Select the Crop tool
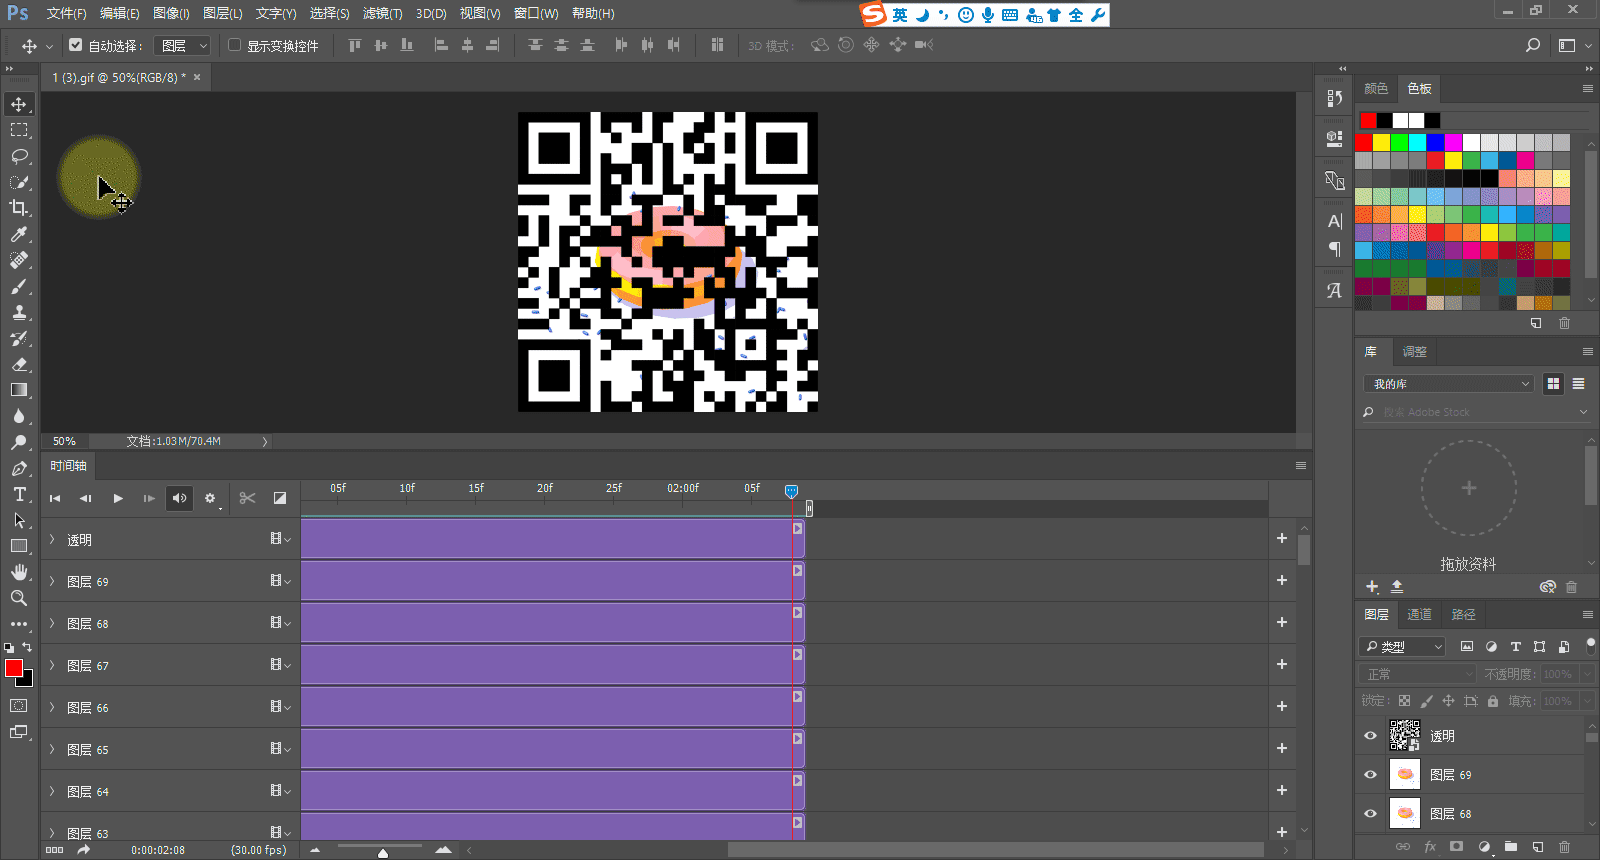Image resolution: width=1600 pixels, height=860 pixels. (x=19, y=208)
